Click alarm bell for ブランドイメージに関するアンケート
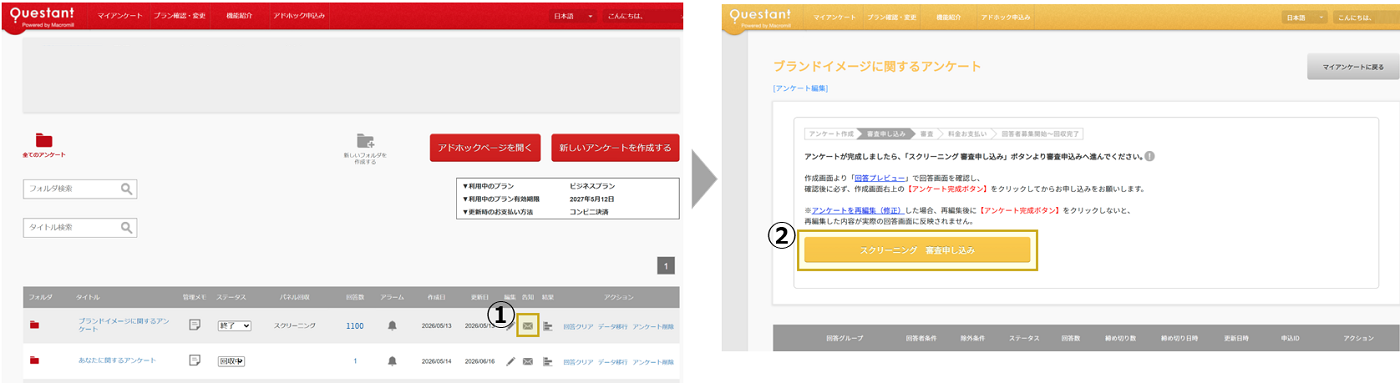 [392, 325]
